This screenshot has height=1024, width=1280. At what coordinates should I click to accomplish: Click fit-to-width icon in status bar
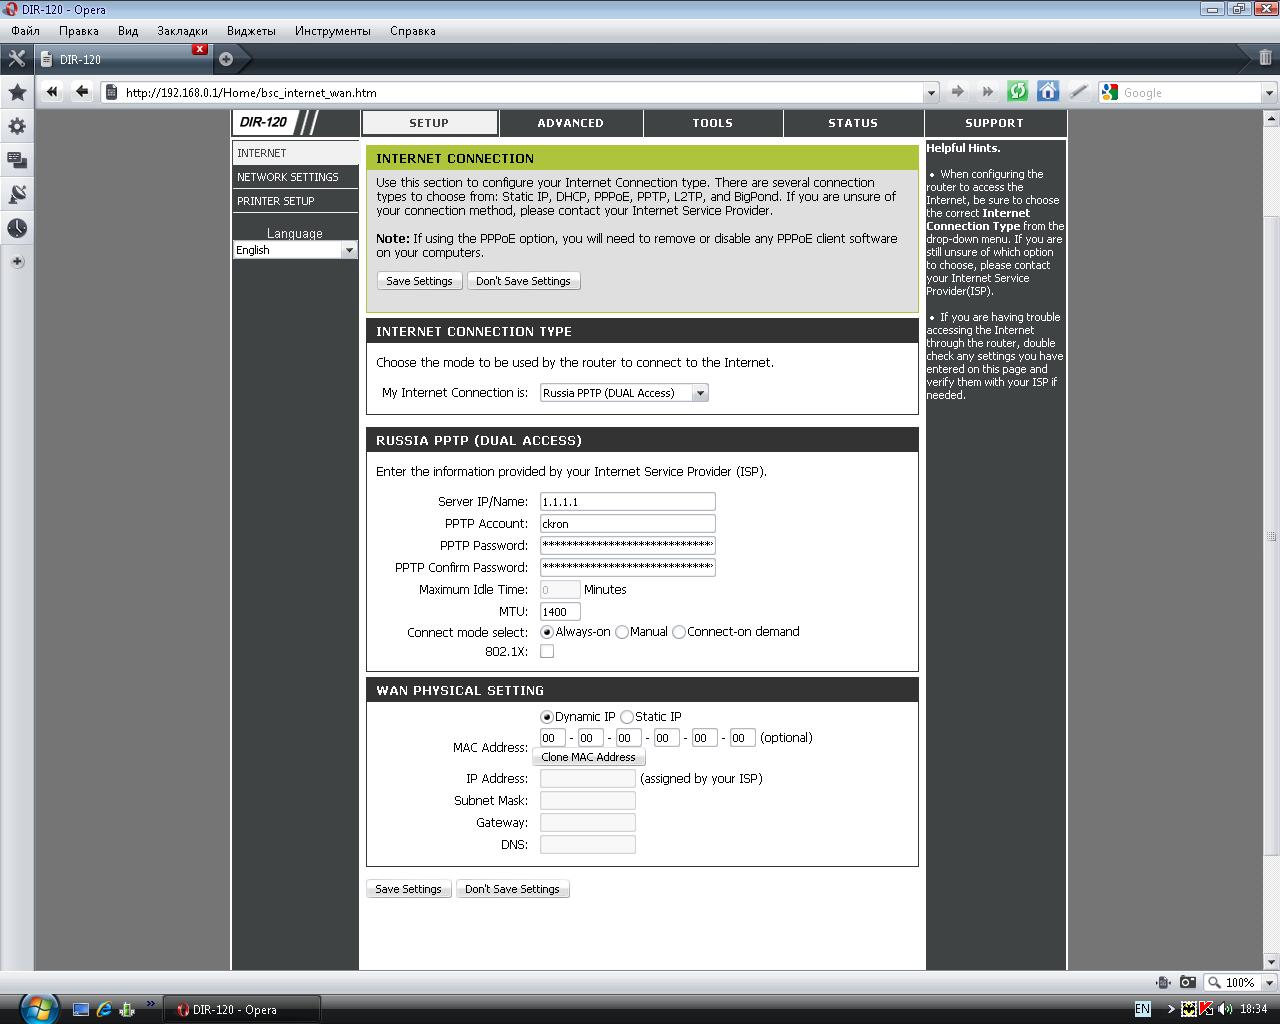[1163, 982]
